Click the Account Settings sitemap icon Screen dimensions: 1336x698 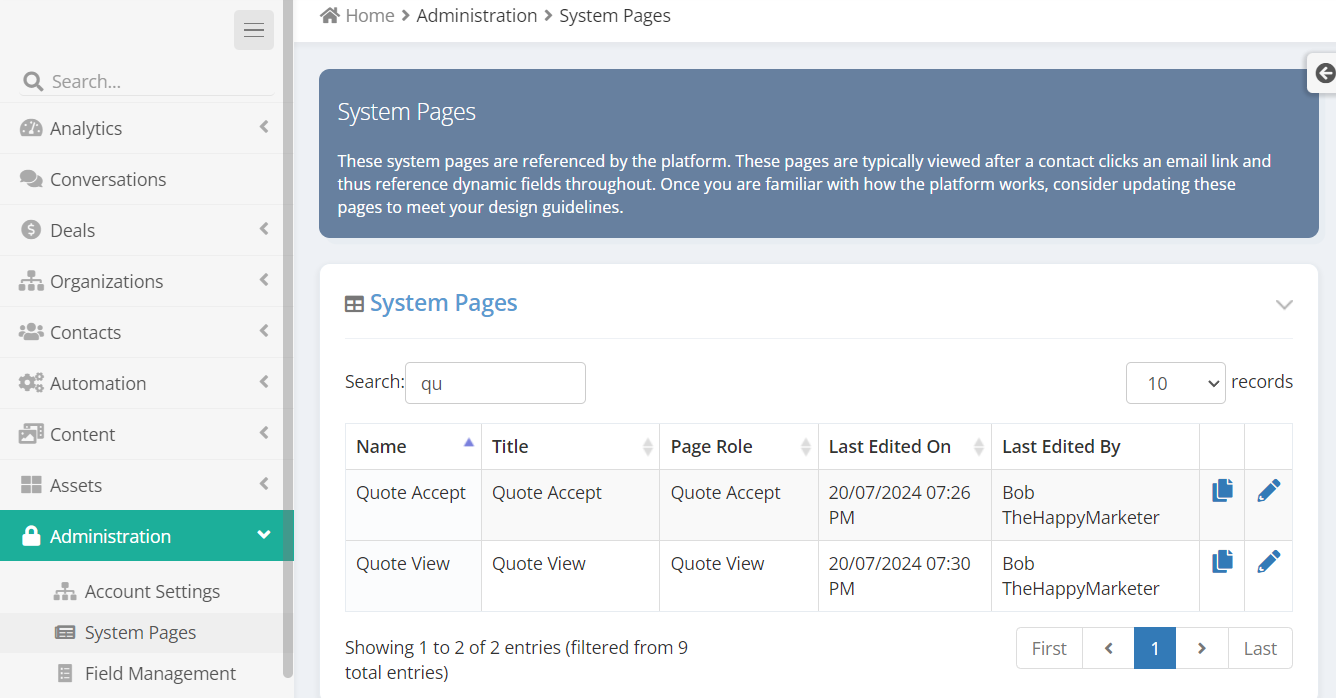[65, 592]
